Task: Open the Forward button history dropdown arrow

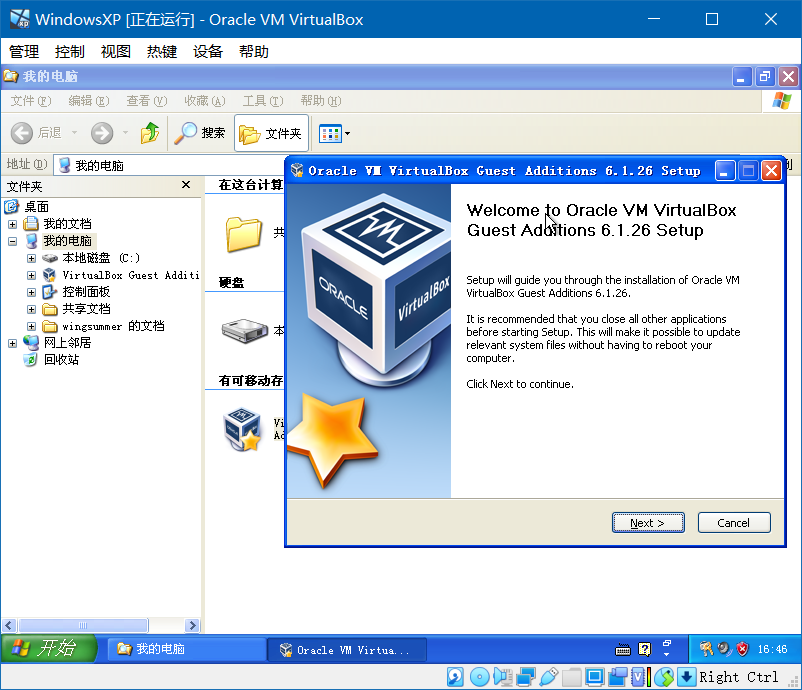Action: coord(125,133)
